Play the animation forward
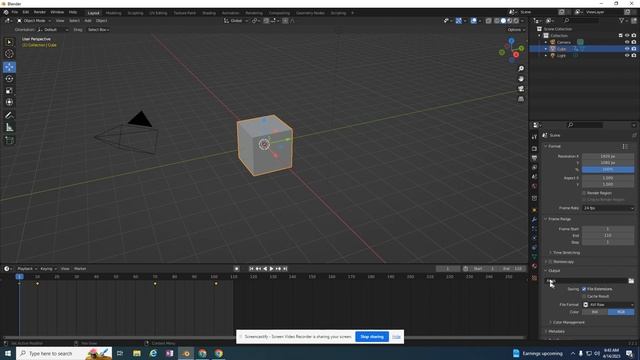This screenshot has height=360, width=640. click(271, 269)
